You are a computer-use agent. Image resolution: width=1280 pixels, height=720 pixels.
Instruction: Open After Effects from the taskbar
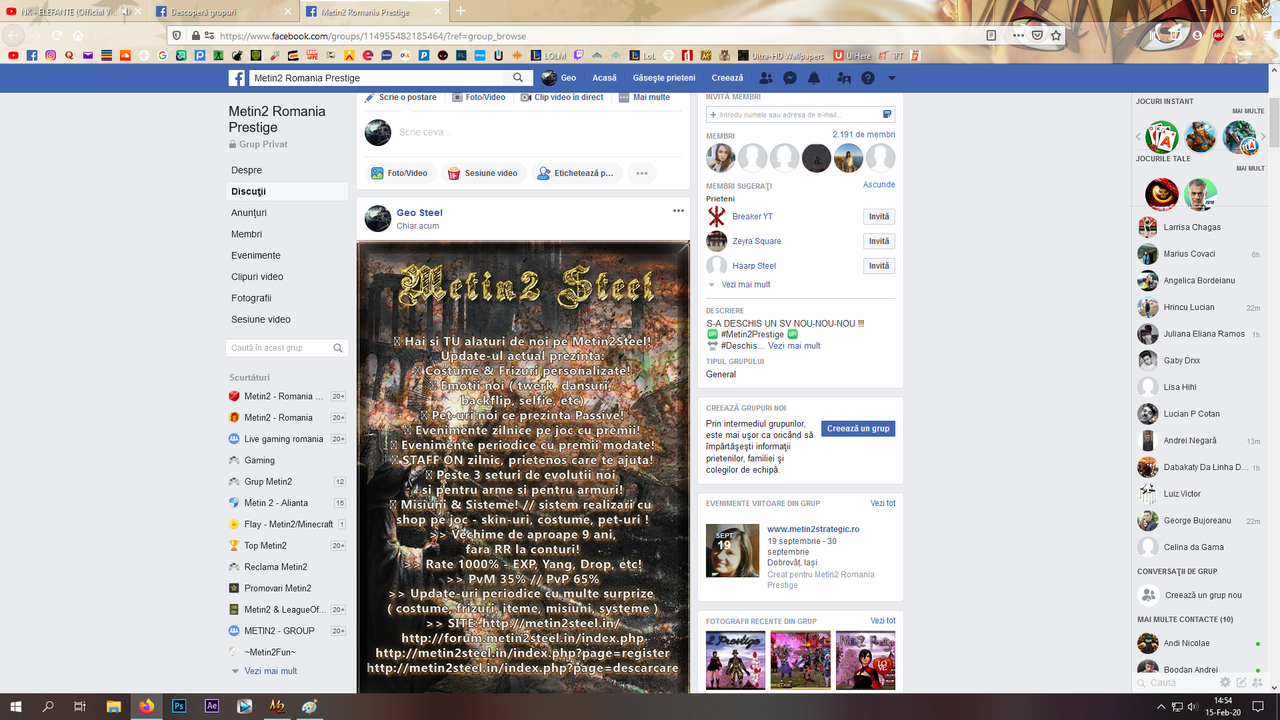[x=212, y=706]
